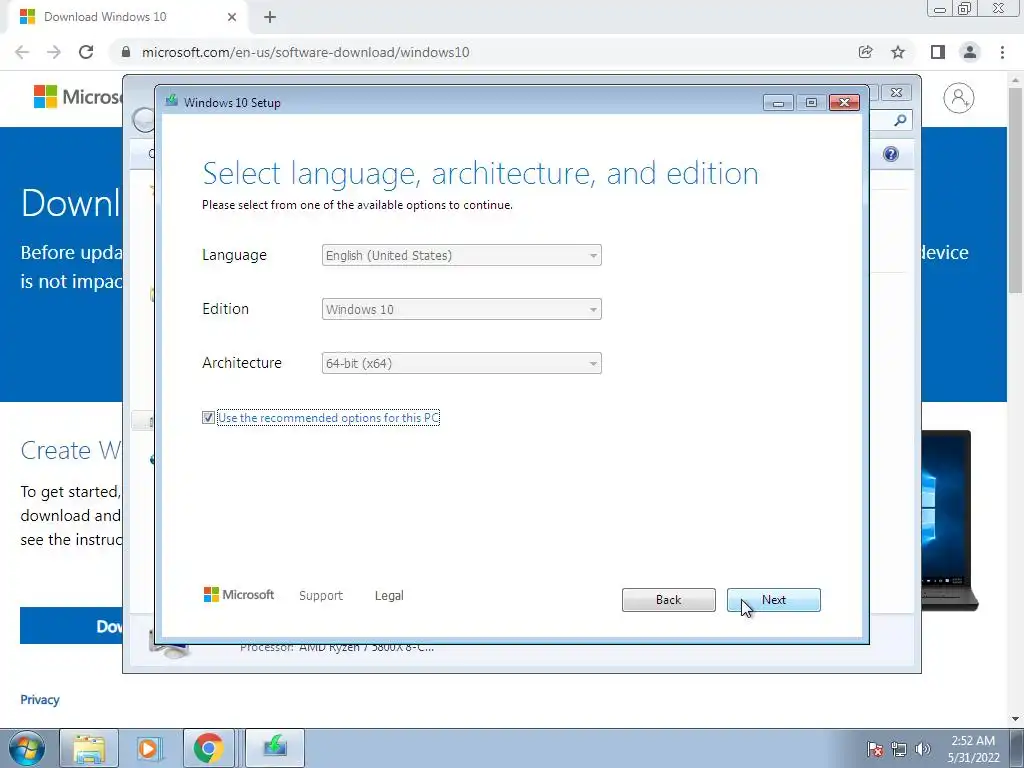Click the Microsoft sign-in account icon

958,98
